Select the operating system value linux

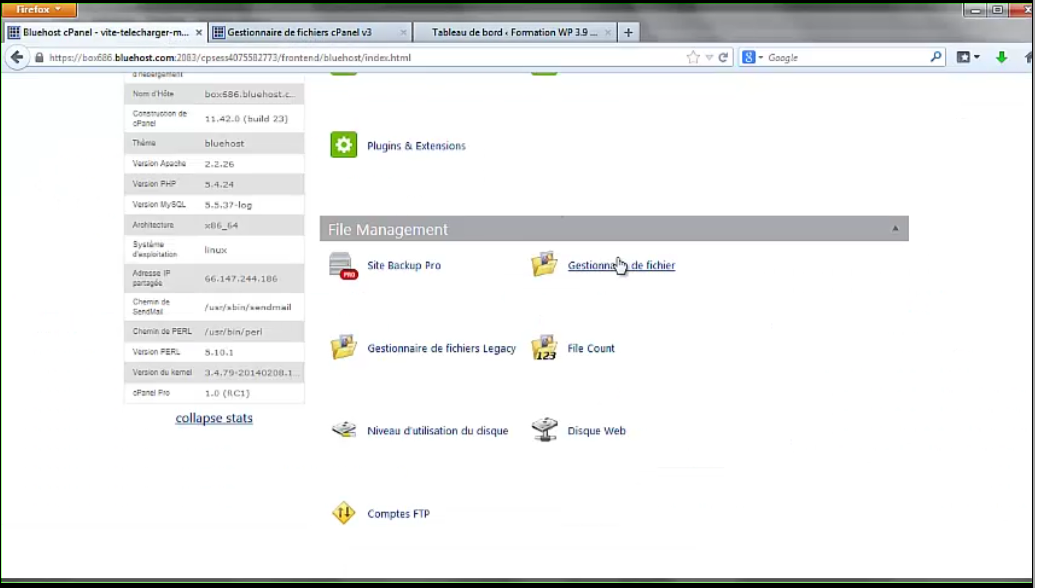coord(216,250)
